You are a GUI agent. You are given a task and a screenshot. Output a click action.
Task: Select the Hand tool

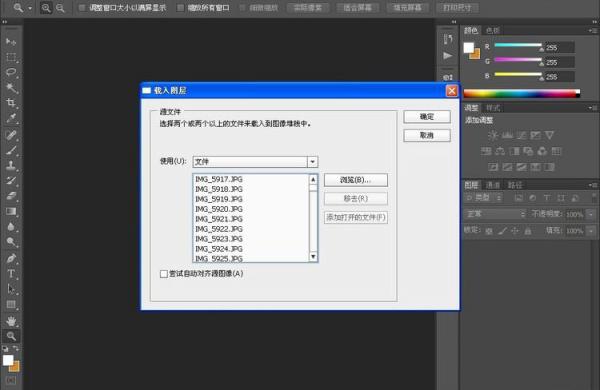[11, 321]
